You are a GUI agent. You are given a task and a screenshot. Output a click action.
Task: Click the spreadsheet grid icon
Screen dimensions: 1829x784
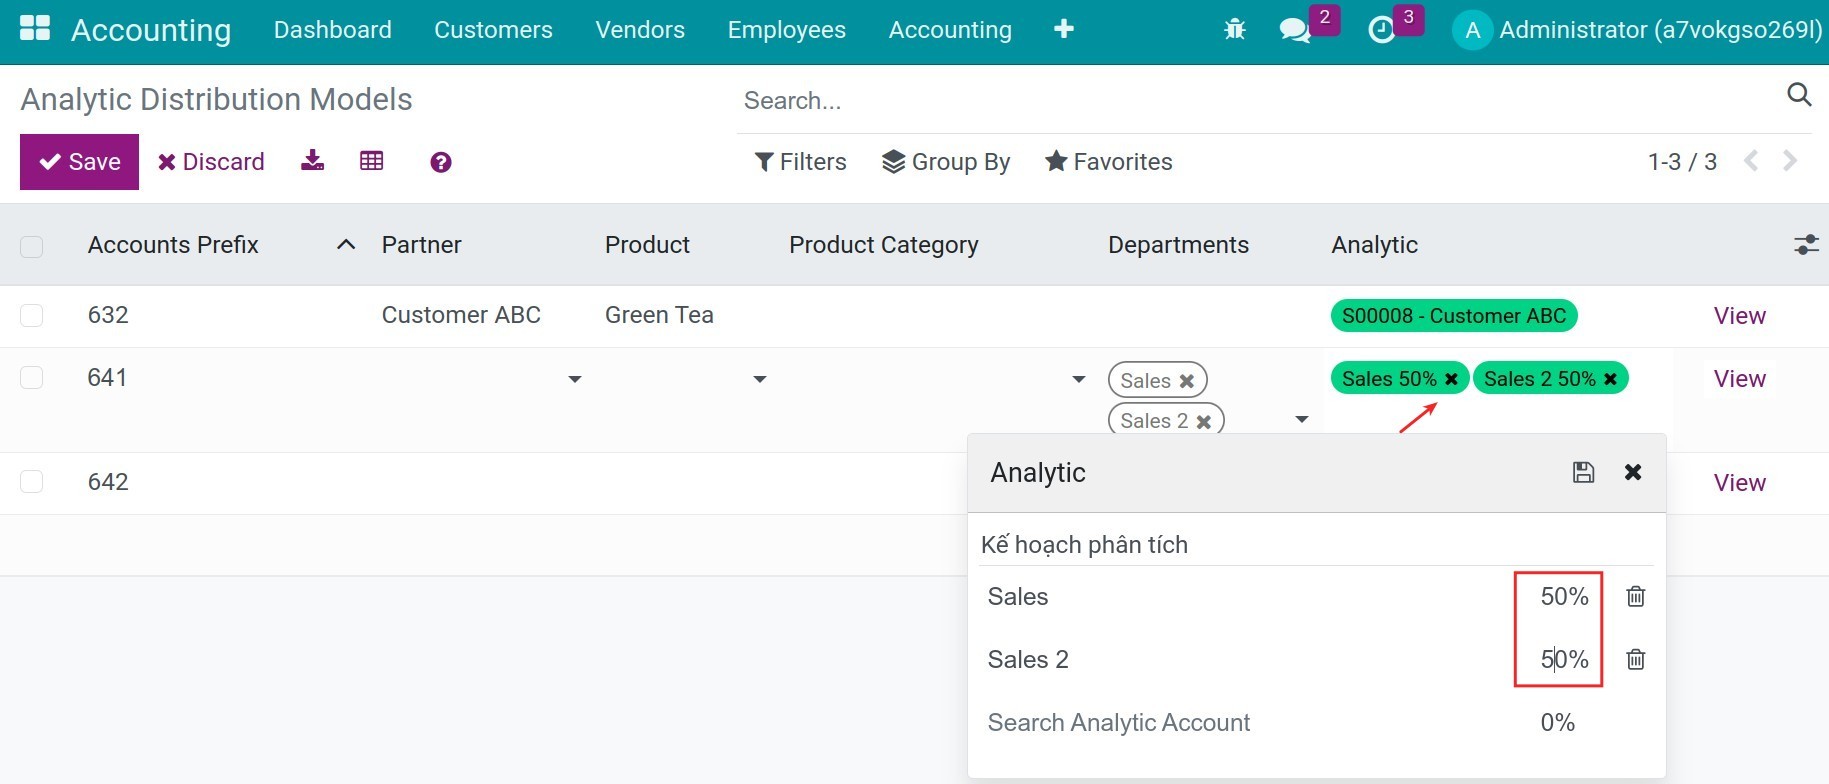[x=371, y=161]
